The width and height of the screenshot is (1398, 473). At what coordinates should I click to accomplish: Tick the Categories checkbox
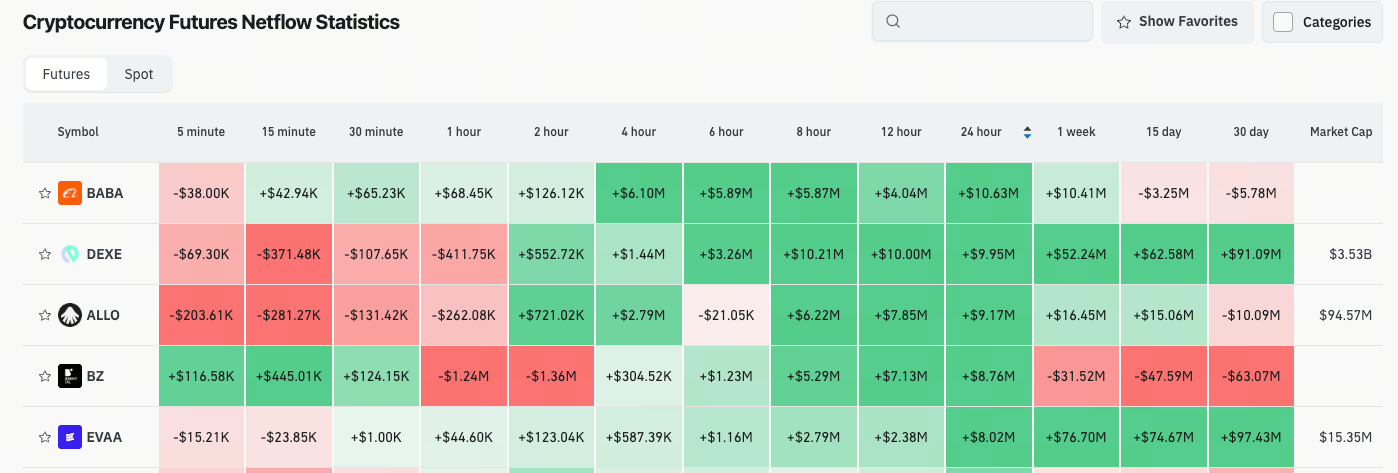pos(1283,22)
